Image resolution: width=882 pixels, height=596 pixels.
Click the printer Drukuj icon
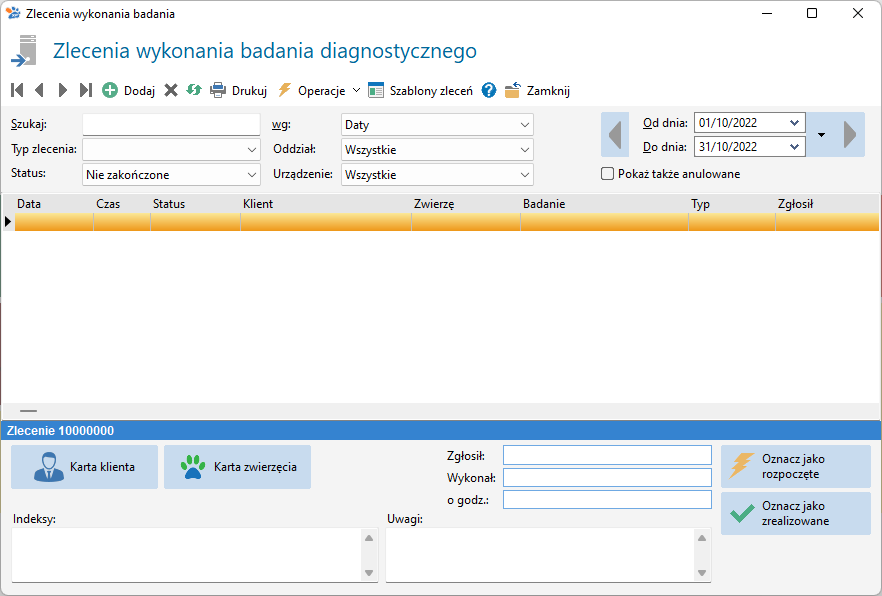pyautogui.click(x=218, y=90)
